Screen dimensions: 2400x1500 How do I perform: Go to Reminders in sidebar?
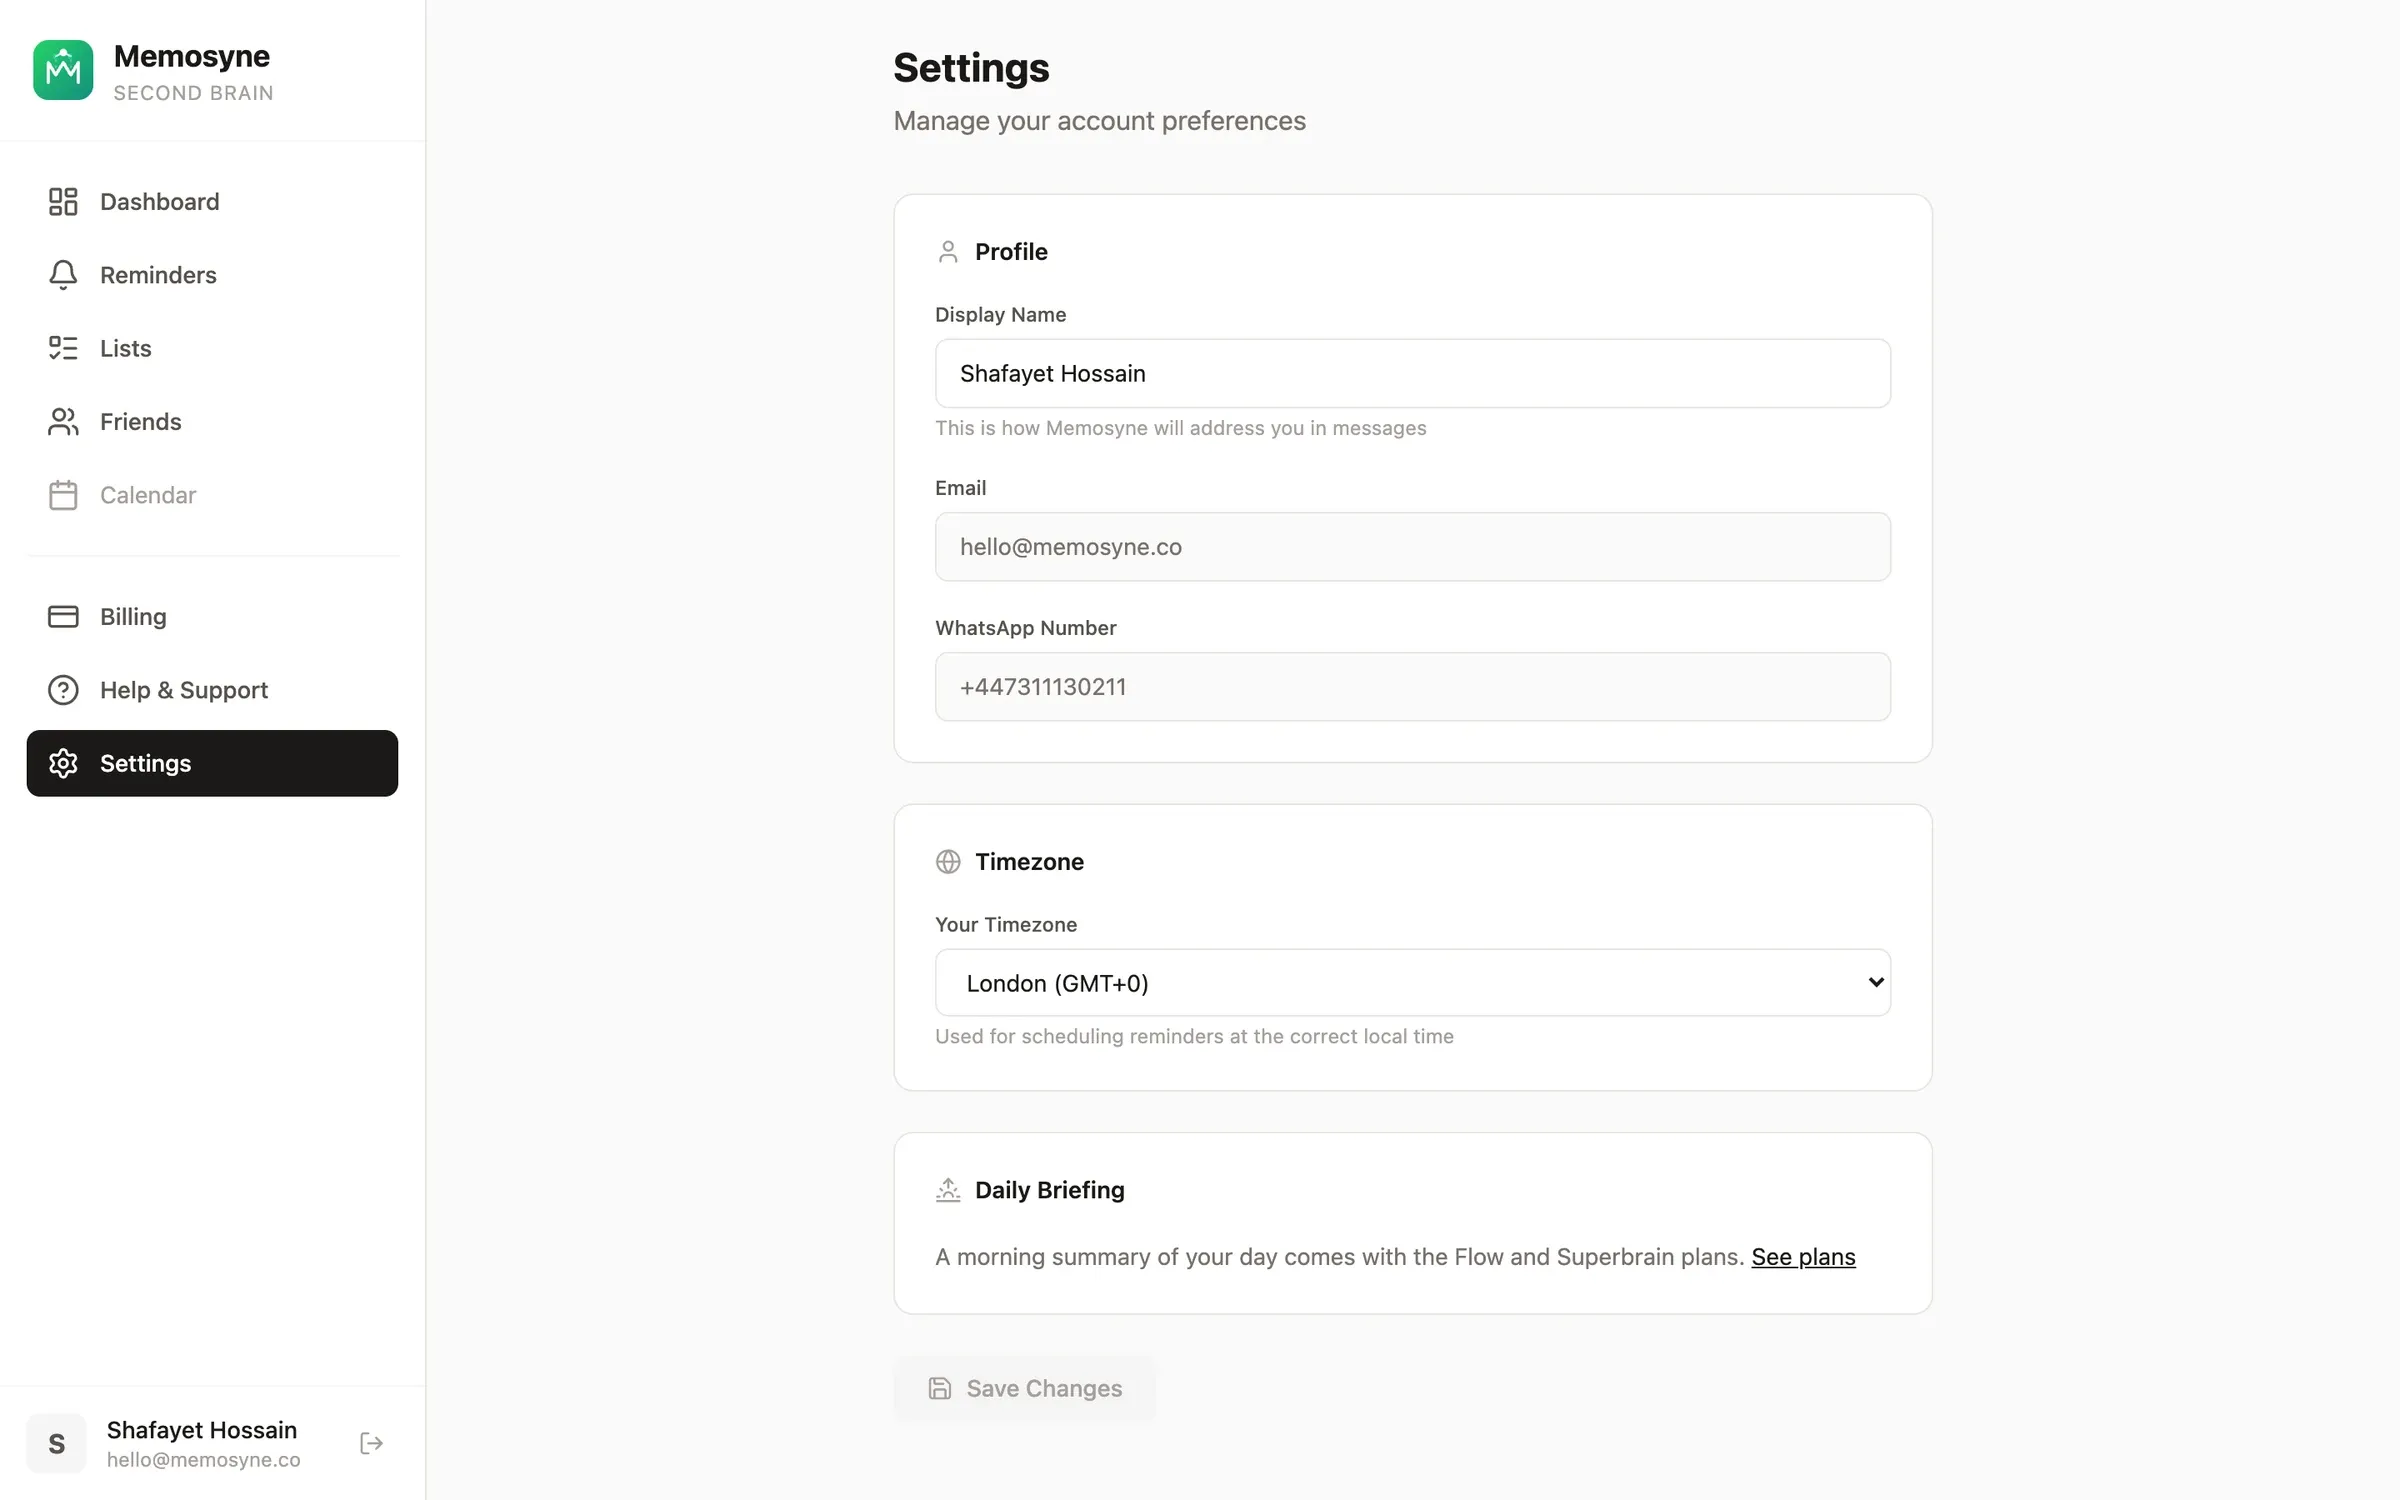click(x=212, y=275)
